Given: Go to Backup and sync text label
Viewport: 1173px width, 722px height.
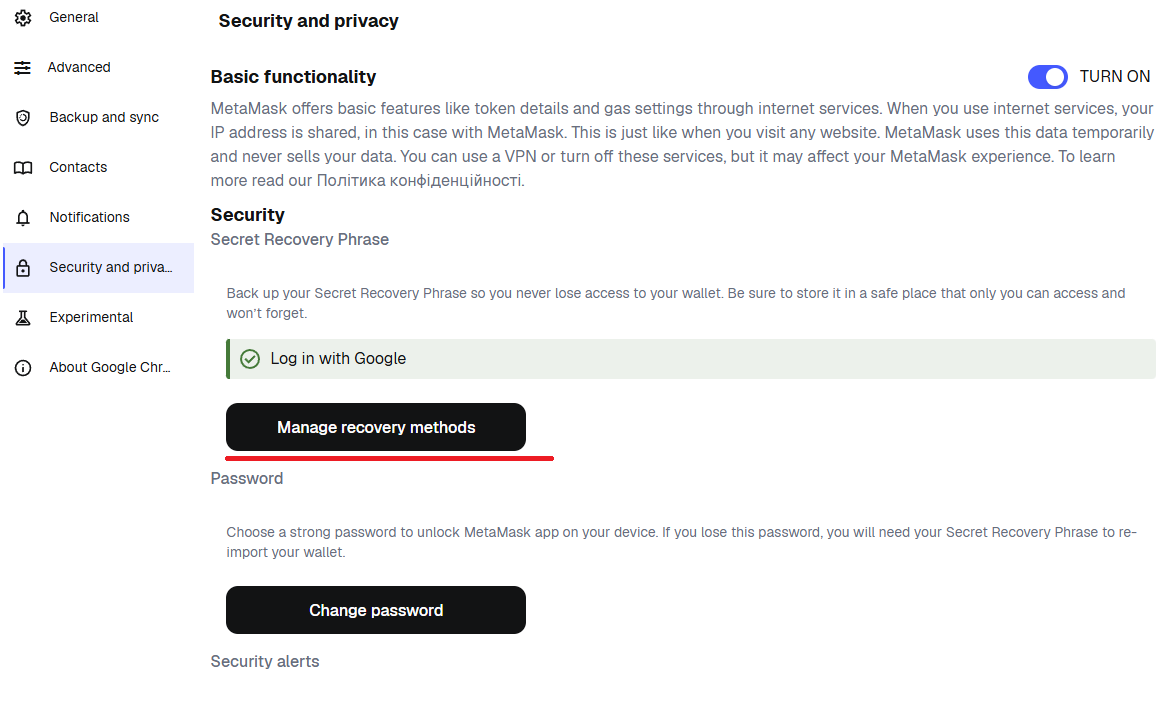Looking at the screenshot, I should pyautogui.click(x=104, y=118).
